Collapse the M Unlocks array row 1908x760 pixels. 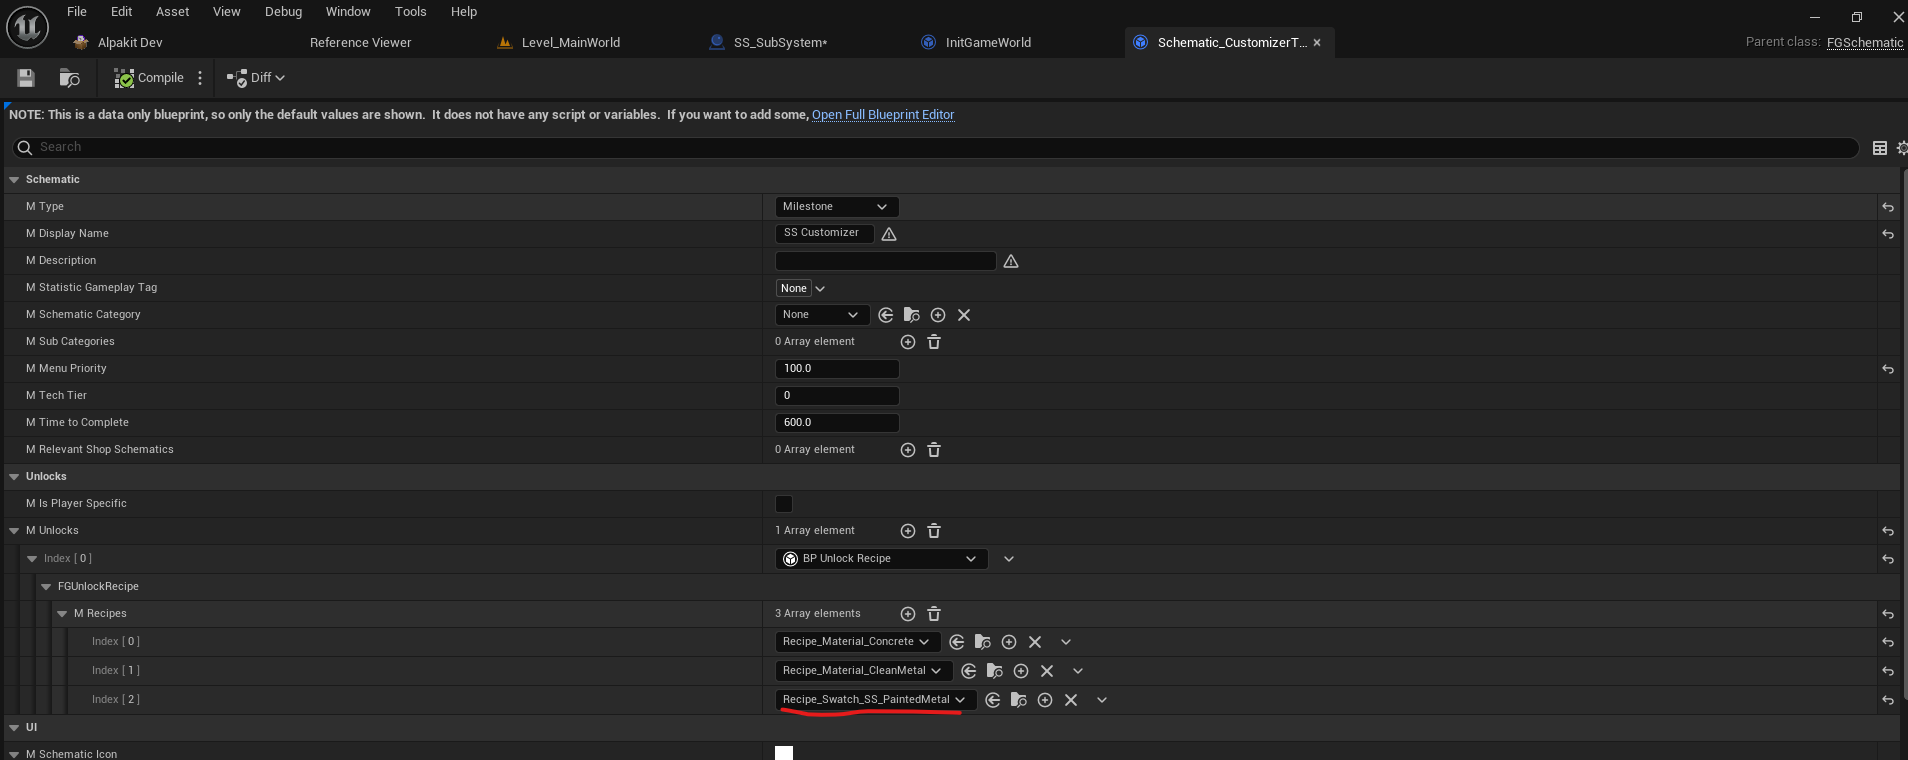14,531
